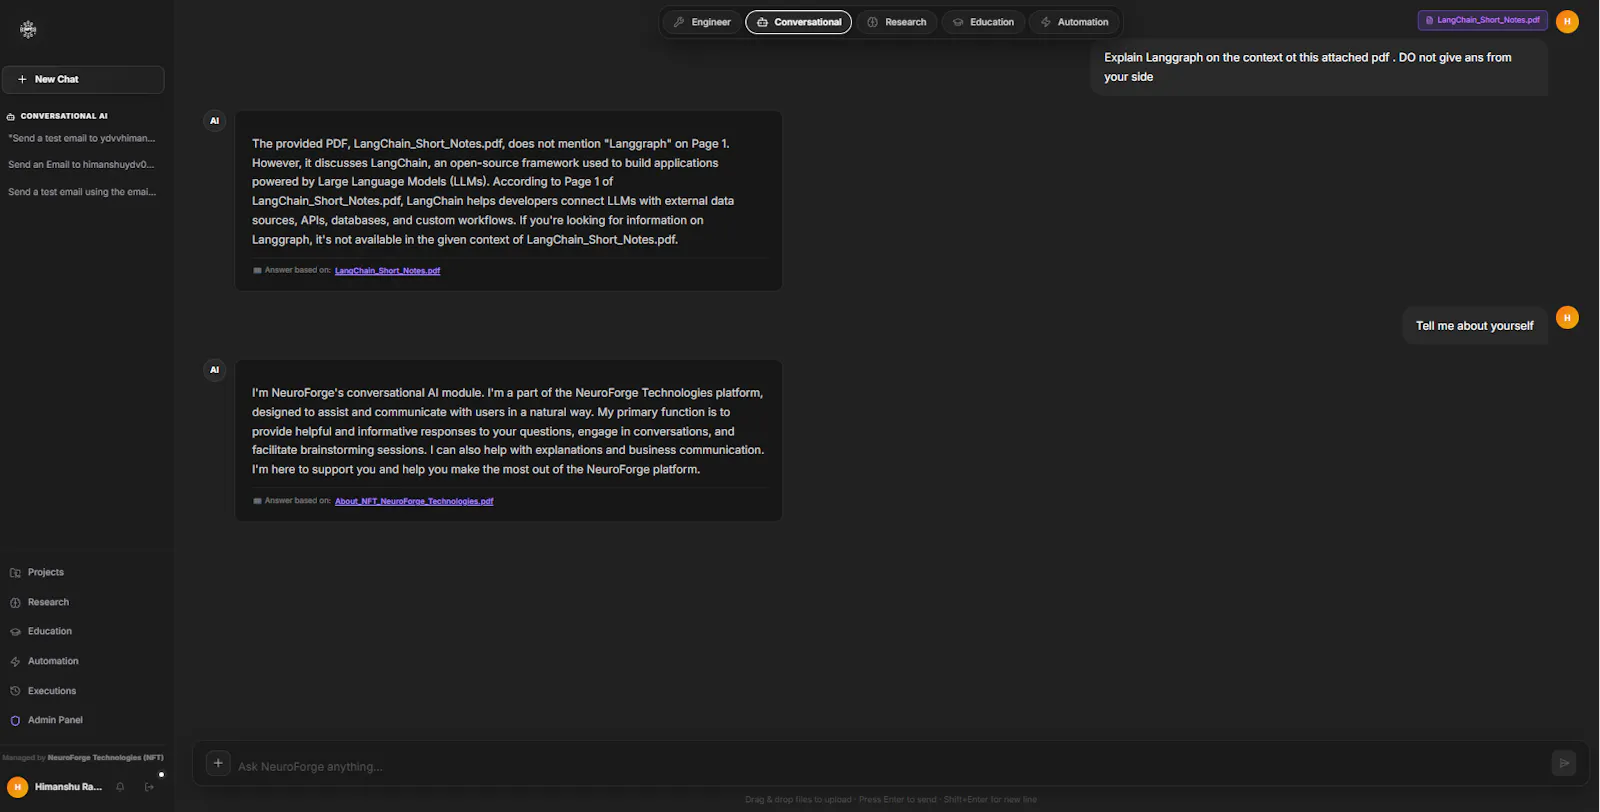Open Education in the sidebar
Viewport: 1600px width, 812px height.
pyautogui.click(x=49, y=632)
